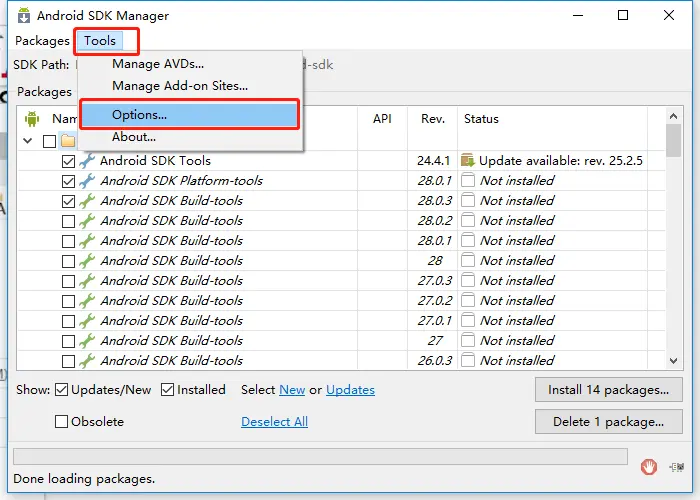Click the scrollbar up arrow

click(674, 116)
